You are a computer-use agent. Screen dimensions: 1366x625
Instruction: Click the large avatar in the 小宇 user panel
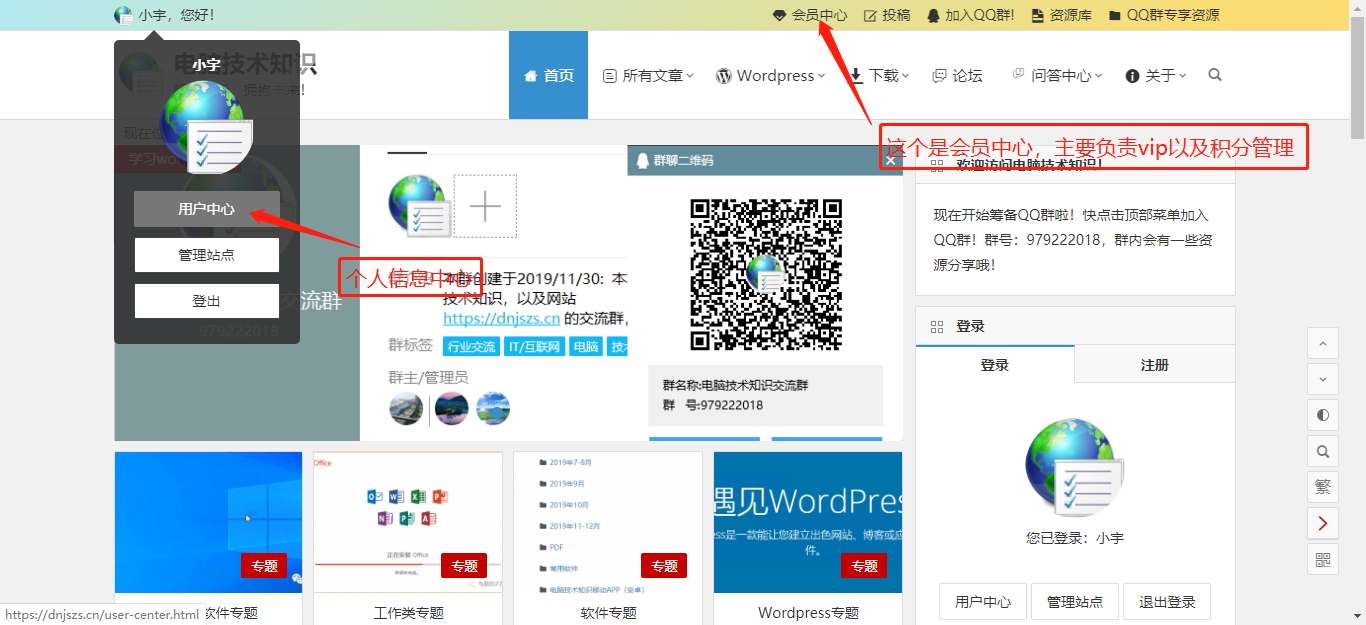207,127
